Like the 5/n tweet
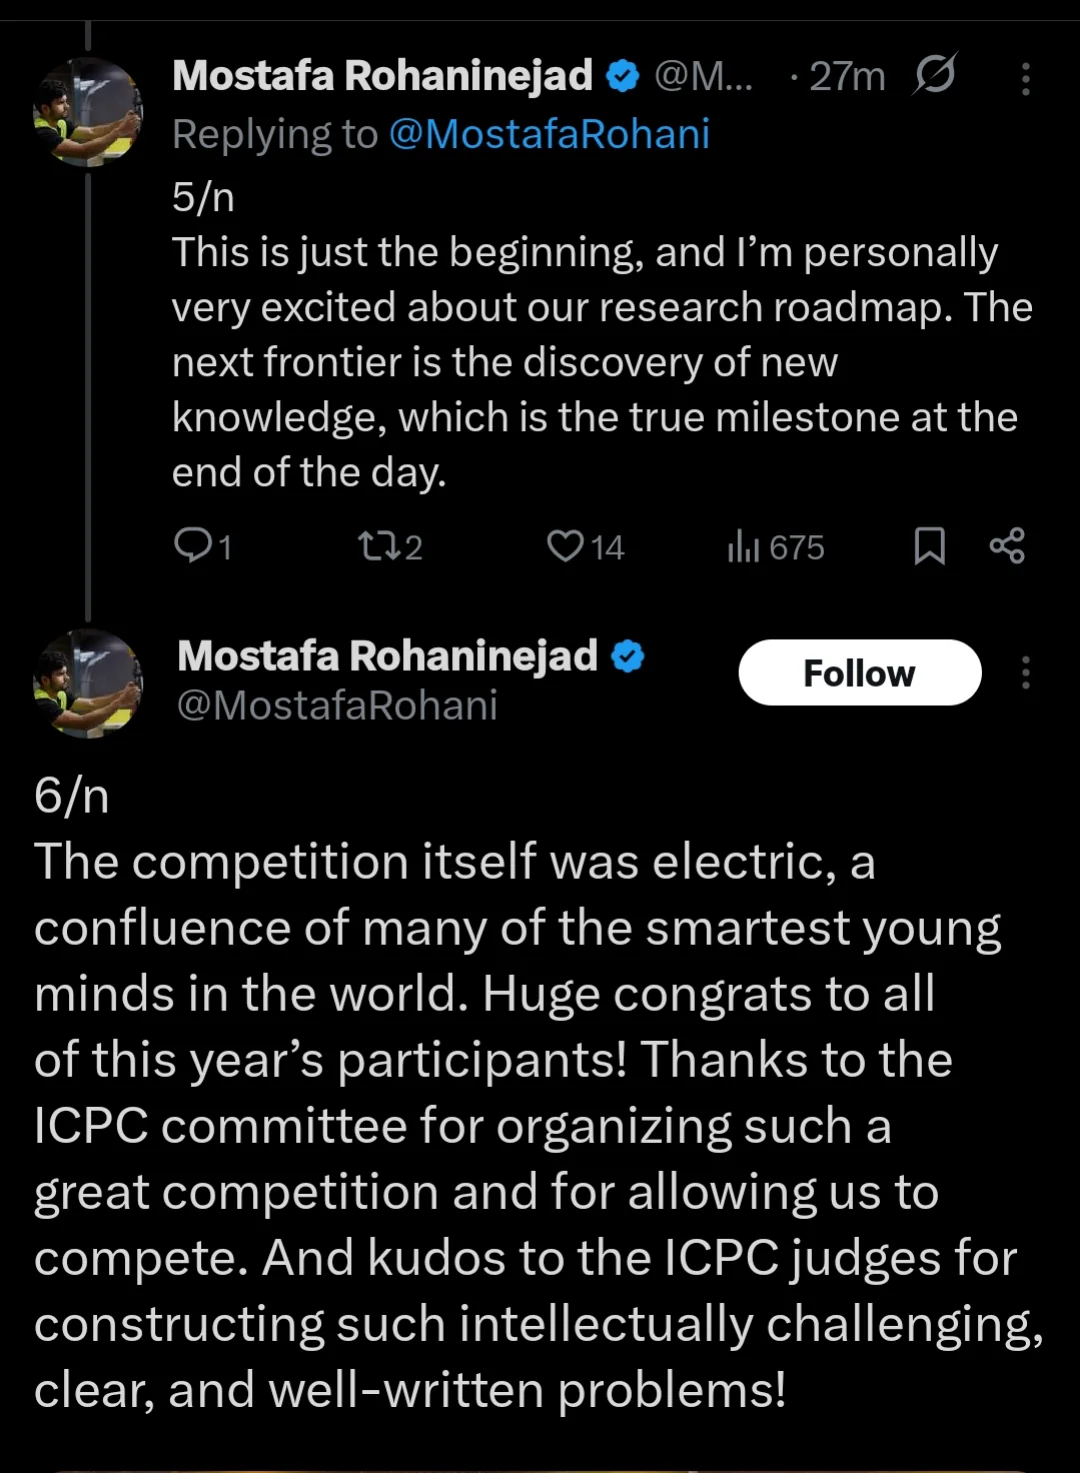The image size is (1080, 1473). pyautogui.click(x=566, y=546)
